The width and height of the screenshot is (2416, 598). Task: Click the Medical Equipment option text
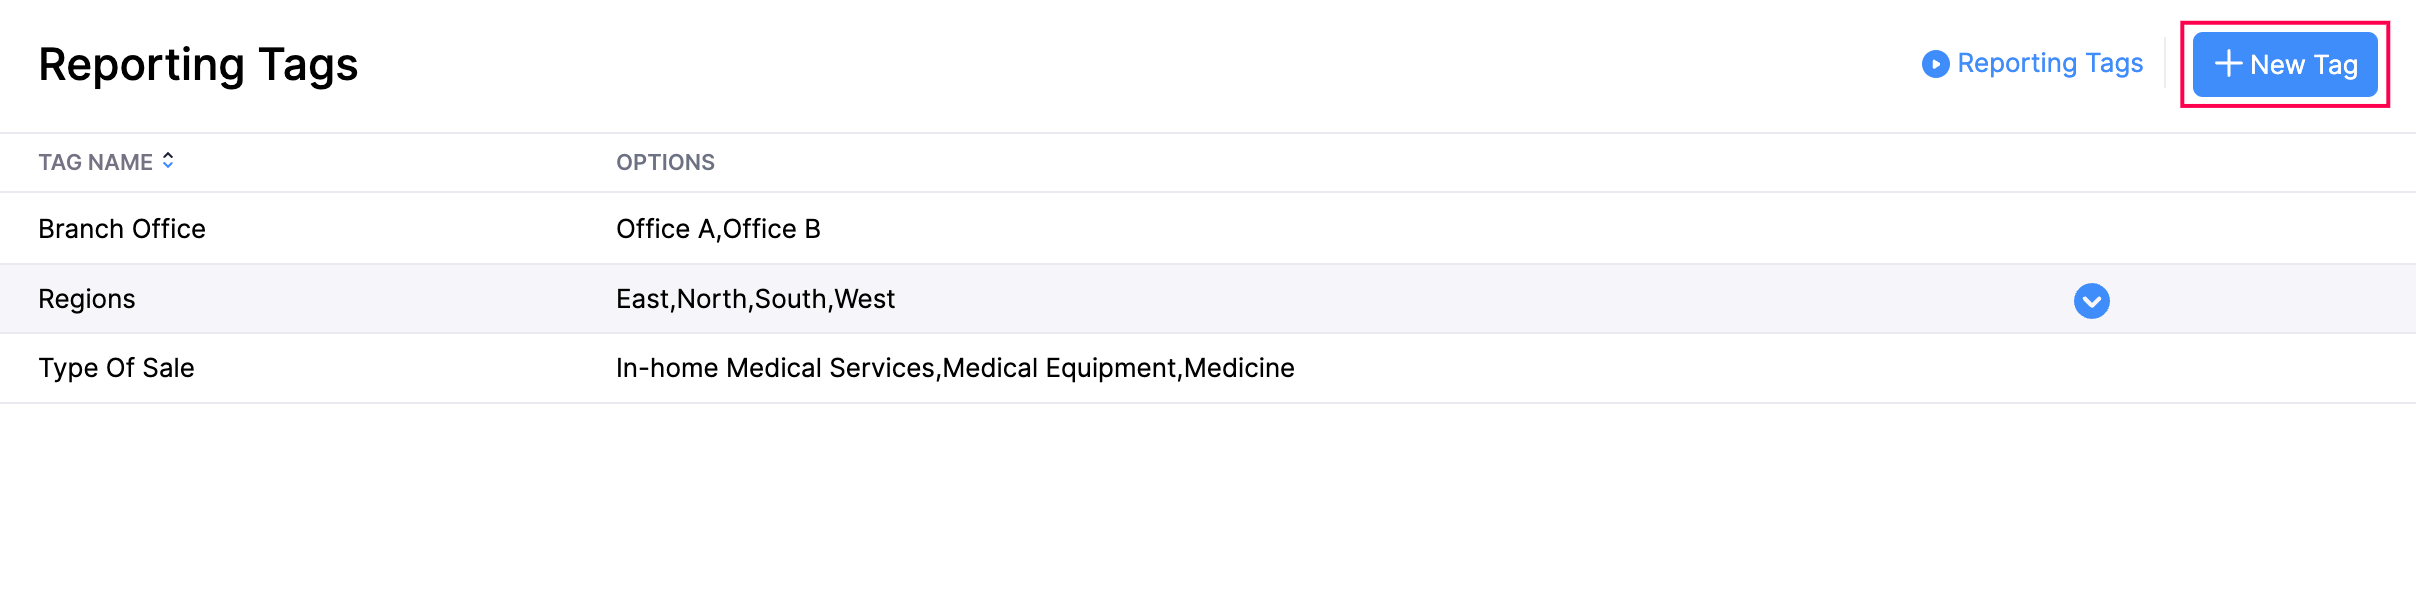pos(1059,368)
